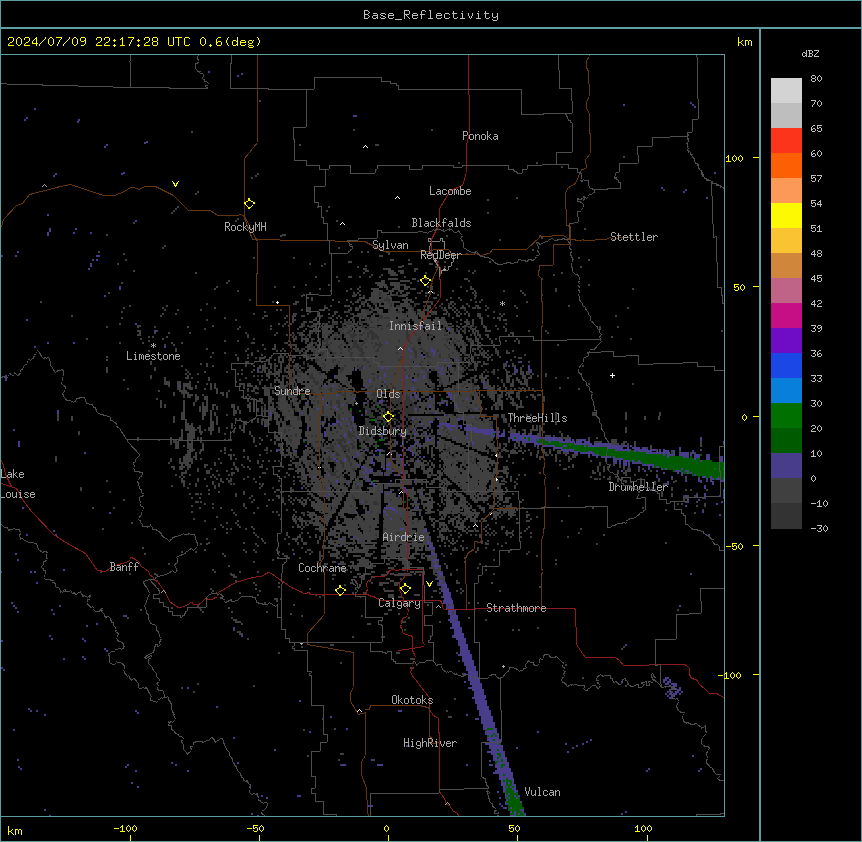Click the Base_Reflectivity title
862x842 pixels.
[x=431, y=15]
